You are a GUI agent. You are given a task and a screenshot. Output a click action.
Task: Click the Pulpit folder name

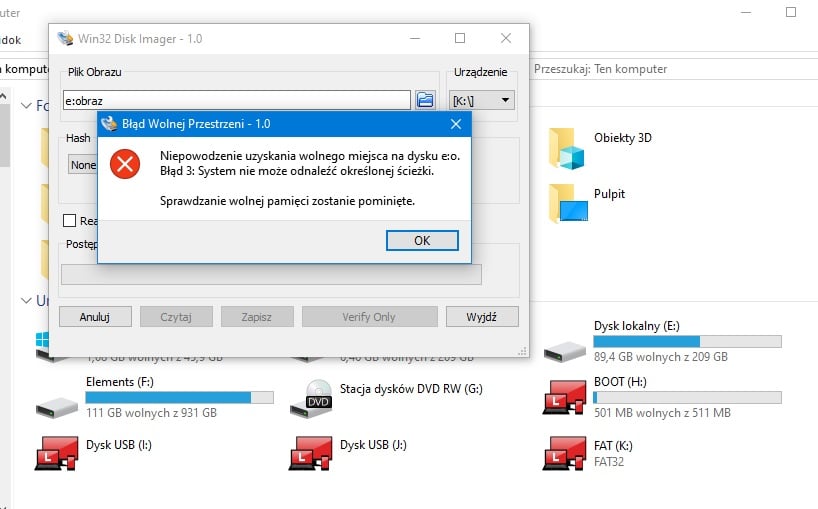point(609,194)
